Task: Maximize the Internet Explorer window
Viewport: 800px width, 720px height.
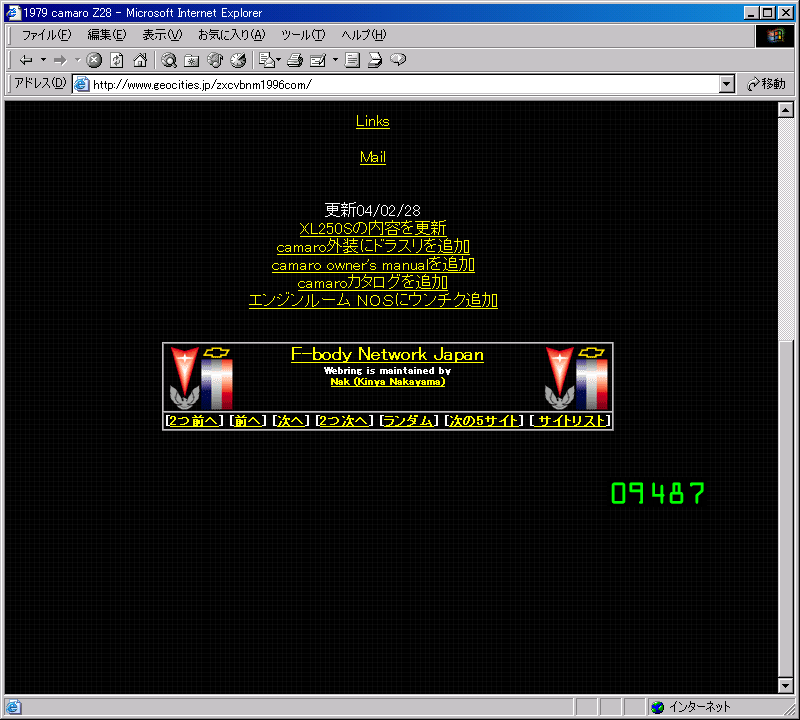Action: coord(767,13)
